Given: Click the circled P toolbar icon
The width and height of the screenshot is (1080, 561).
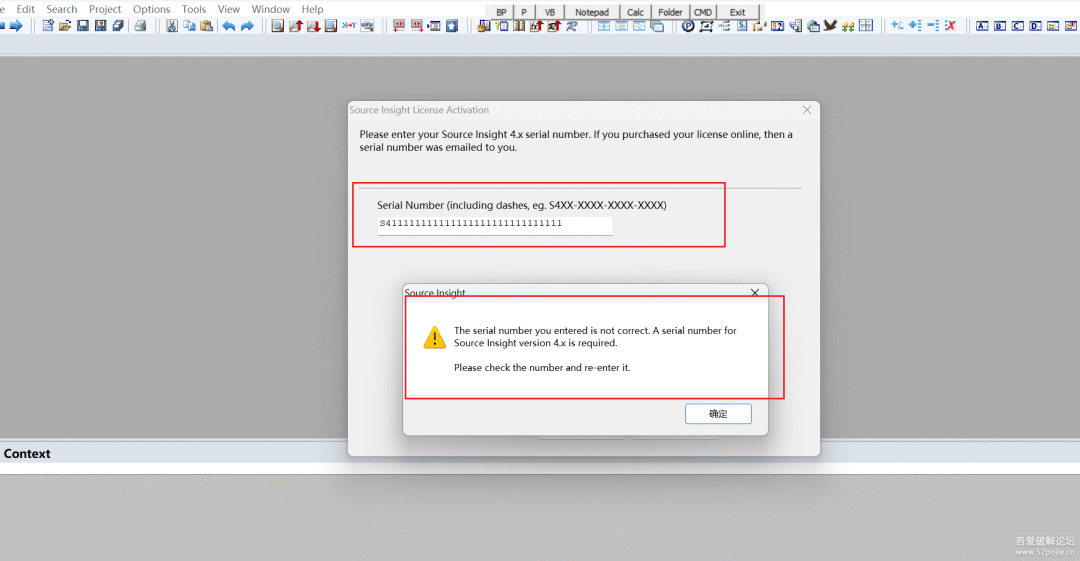Looking at the screenshot, I should (x=688, y=26).
